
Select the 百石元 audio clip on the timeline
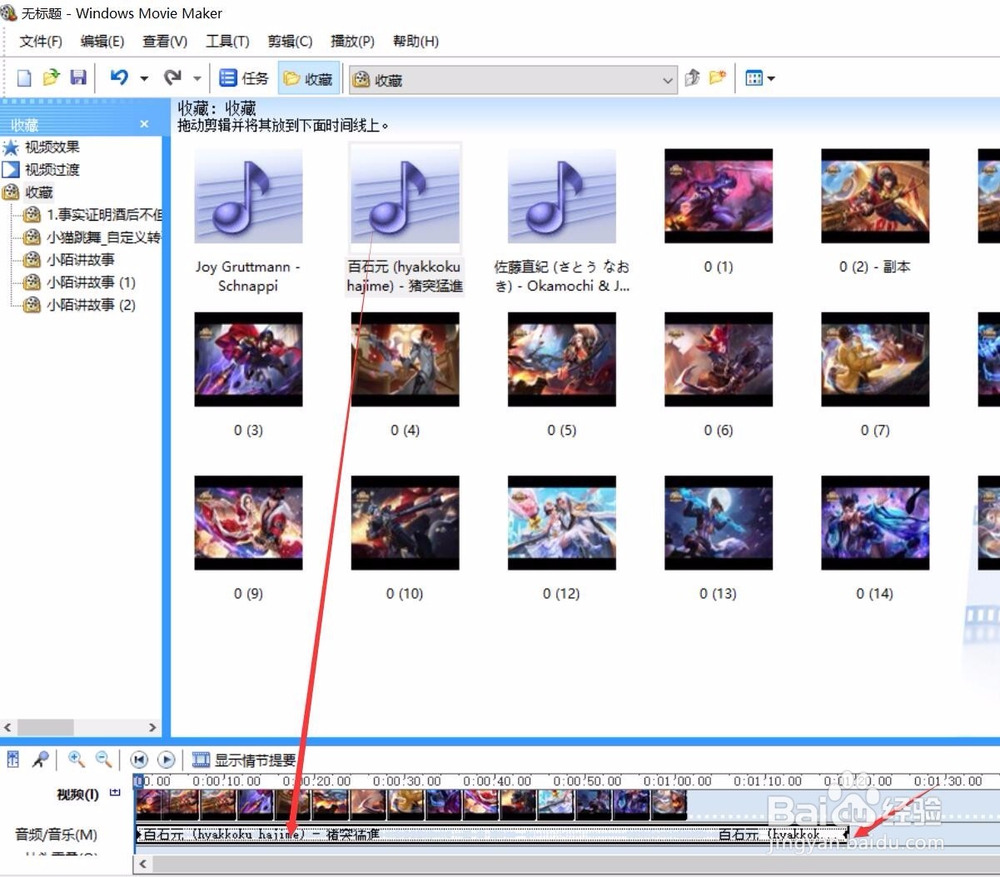pos(492,834)
